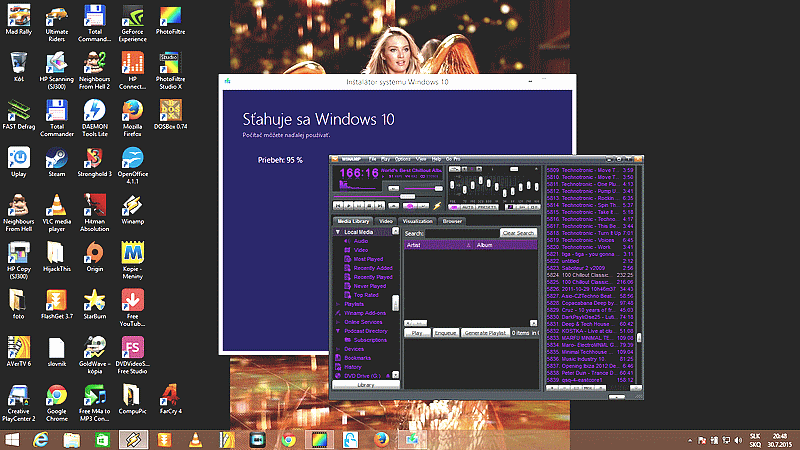Screen dimensions: 800x450
Task: Open Steam desktop icon
Action: [x=56, y=162]
